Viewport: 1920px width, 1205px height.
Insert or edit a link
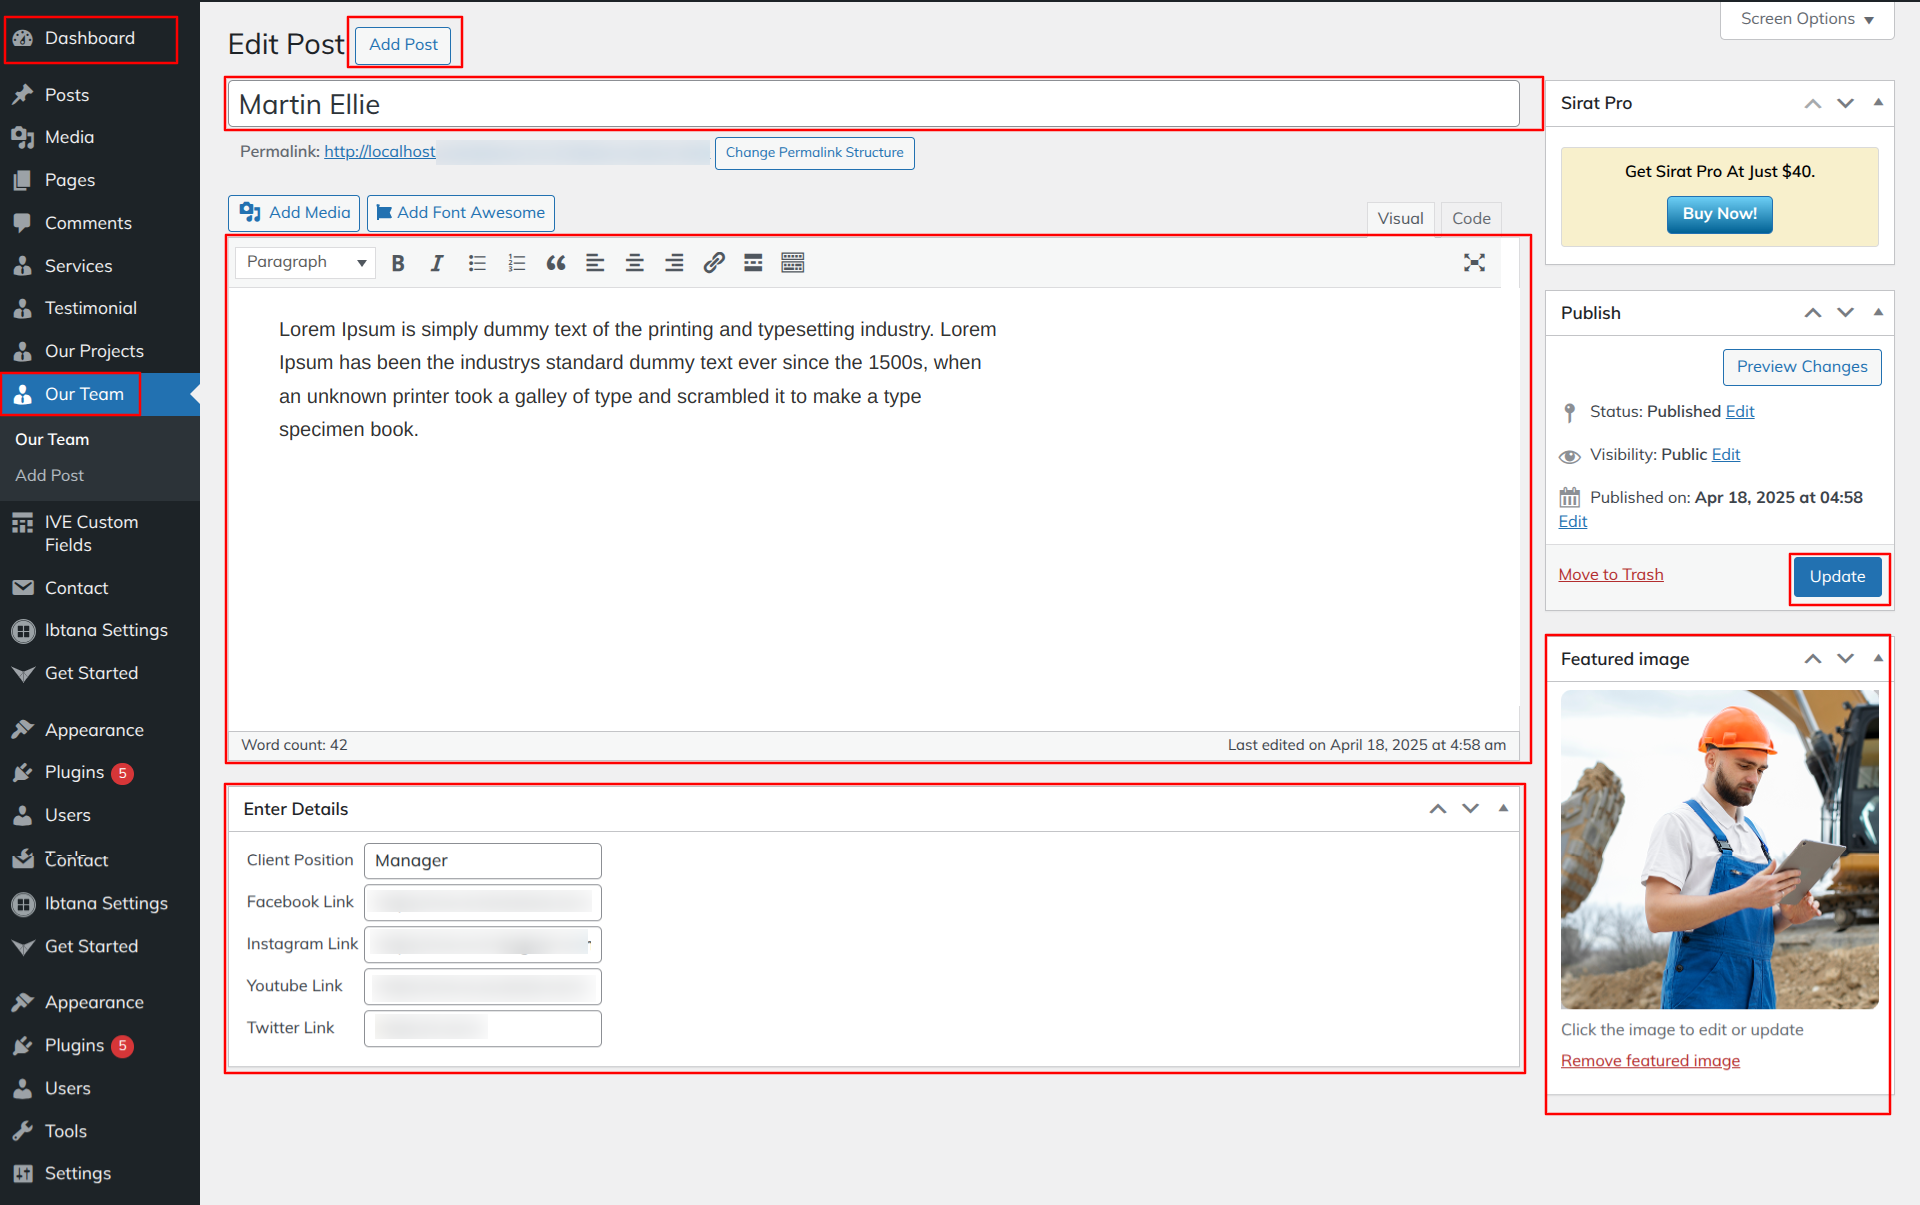pyautogui.click(x=714, y=263)
